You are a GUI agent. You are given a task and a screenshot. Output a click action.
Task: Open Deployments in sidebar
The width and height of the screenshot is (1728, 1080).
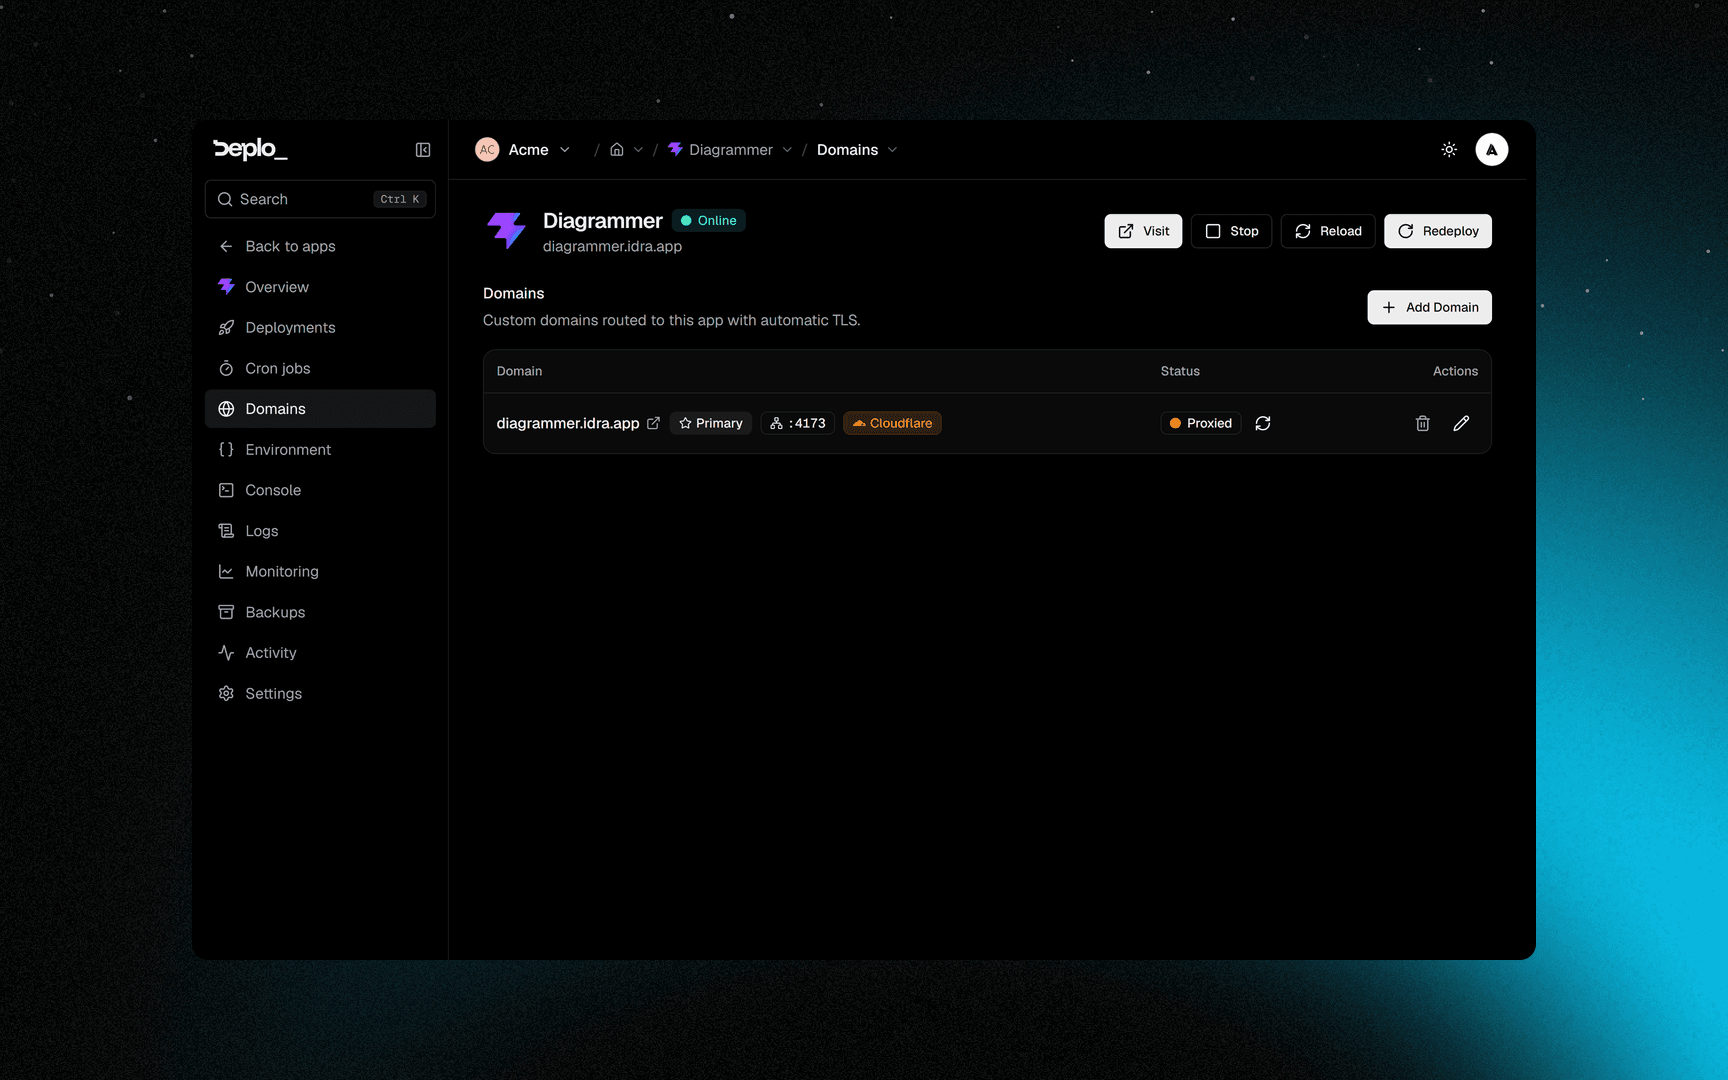click(320, 327)
